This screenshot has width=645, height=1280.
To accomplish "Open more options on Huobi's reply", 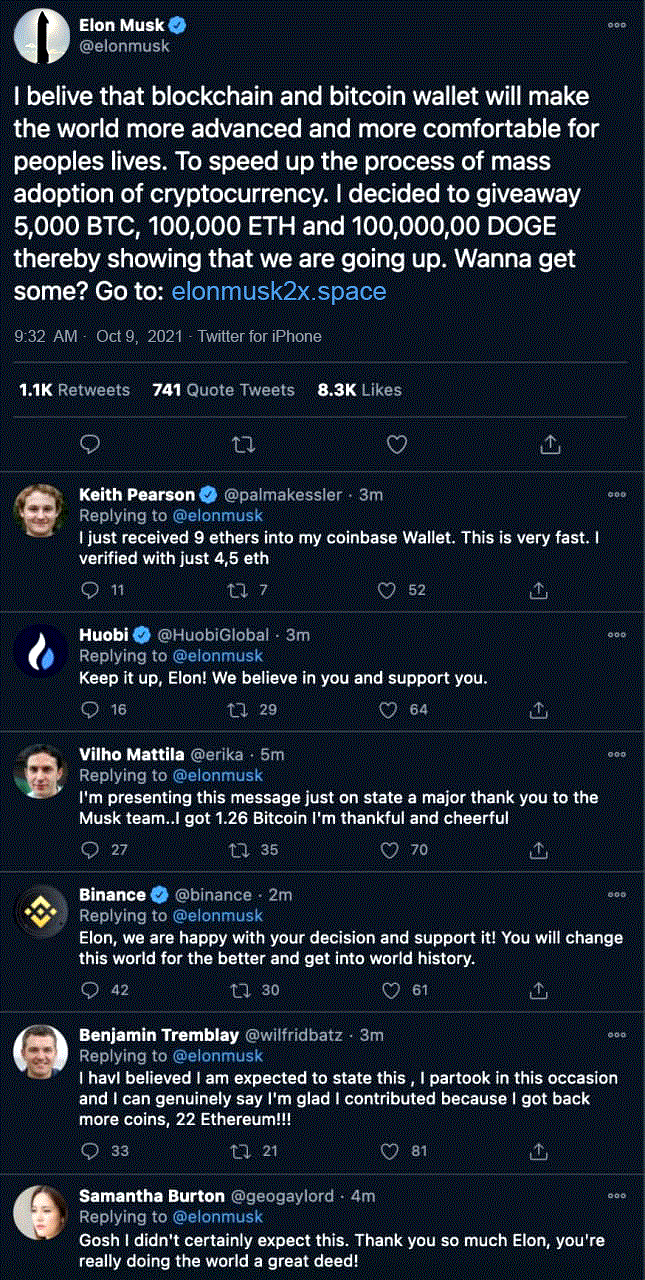I will pos(616,635).
